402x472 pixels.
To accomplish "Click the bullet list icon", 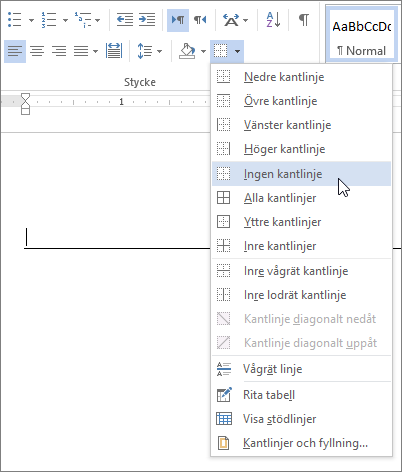I will (15, 20).
